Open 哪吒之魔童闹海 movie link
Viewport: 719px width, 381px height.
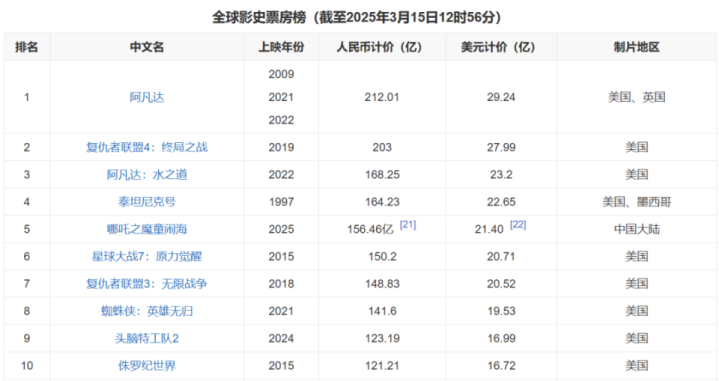(x=147, y=229)
